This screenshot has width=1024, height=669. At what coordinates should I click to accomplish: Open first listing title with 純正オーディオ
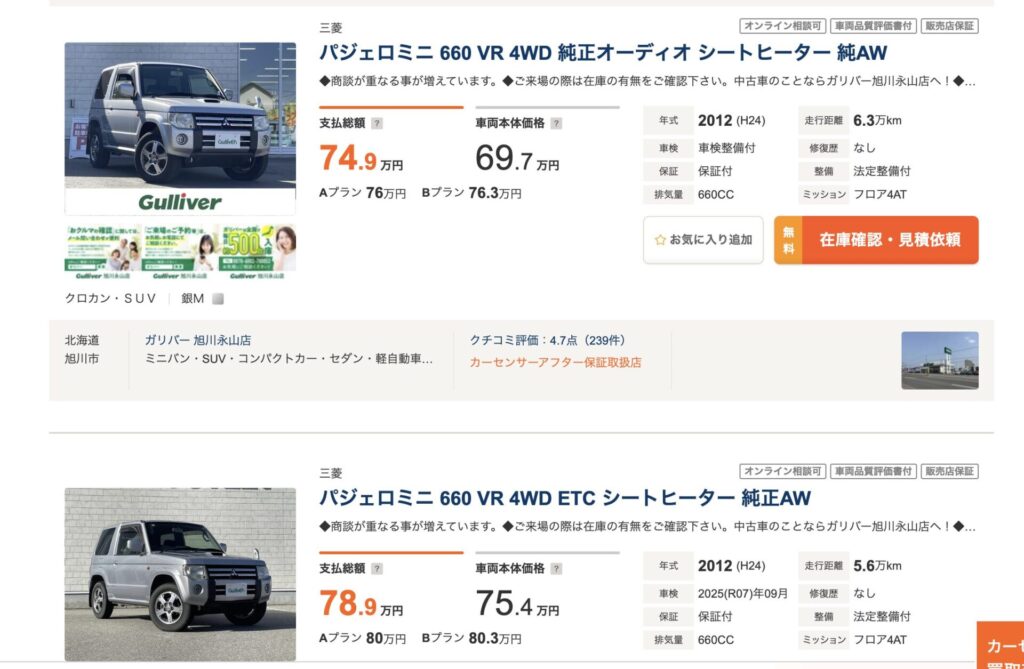pos(603,52)
